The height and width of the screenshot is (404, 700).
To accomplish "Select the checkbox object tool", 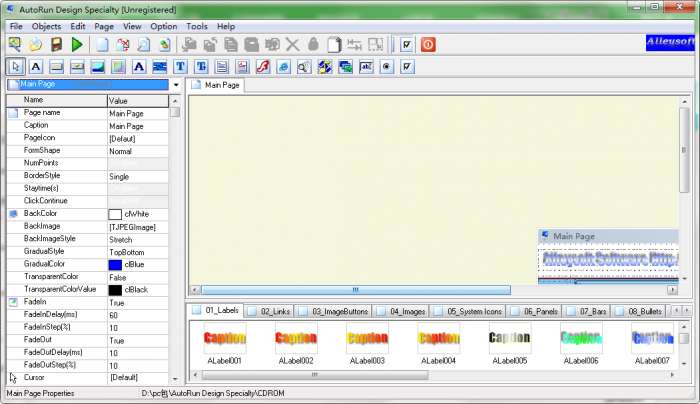I will pos(407,67).
